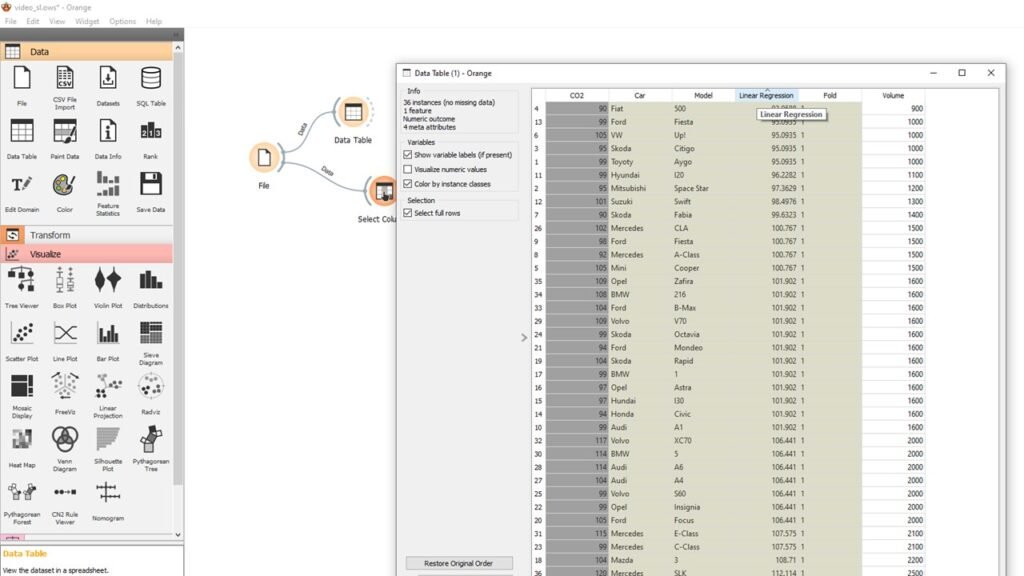Select the SQL Table widget
The width and height of the screenshot is (1024, 576).
coord(151,85)
